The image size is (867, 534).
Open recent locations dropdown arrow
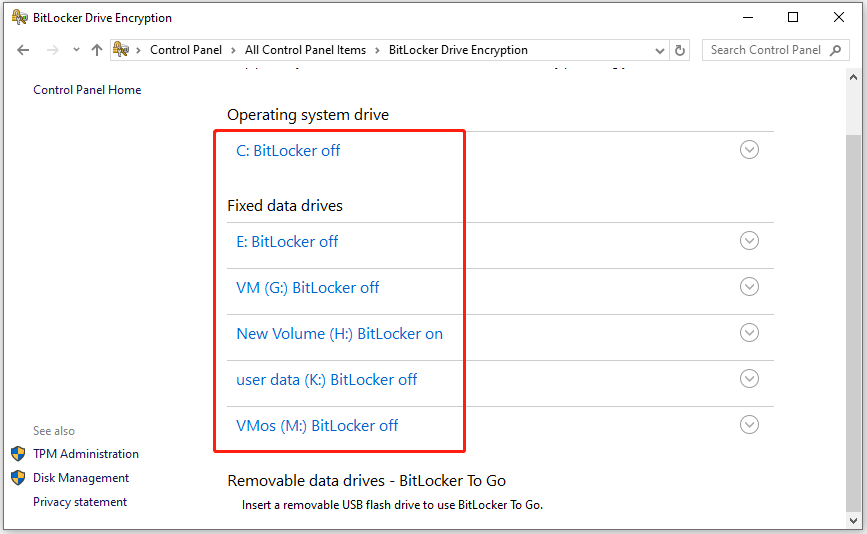[x=76, y=50]
